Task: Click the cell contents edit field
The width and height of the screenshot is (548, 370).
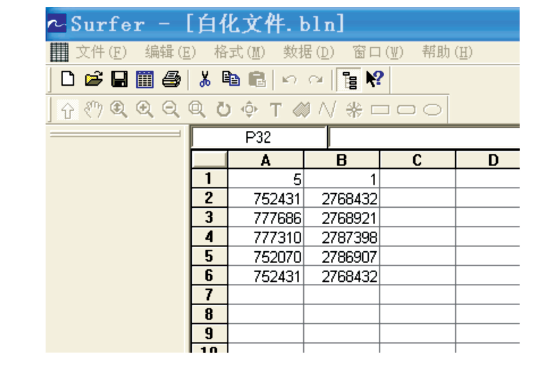Action: tap(425, 137)
